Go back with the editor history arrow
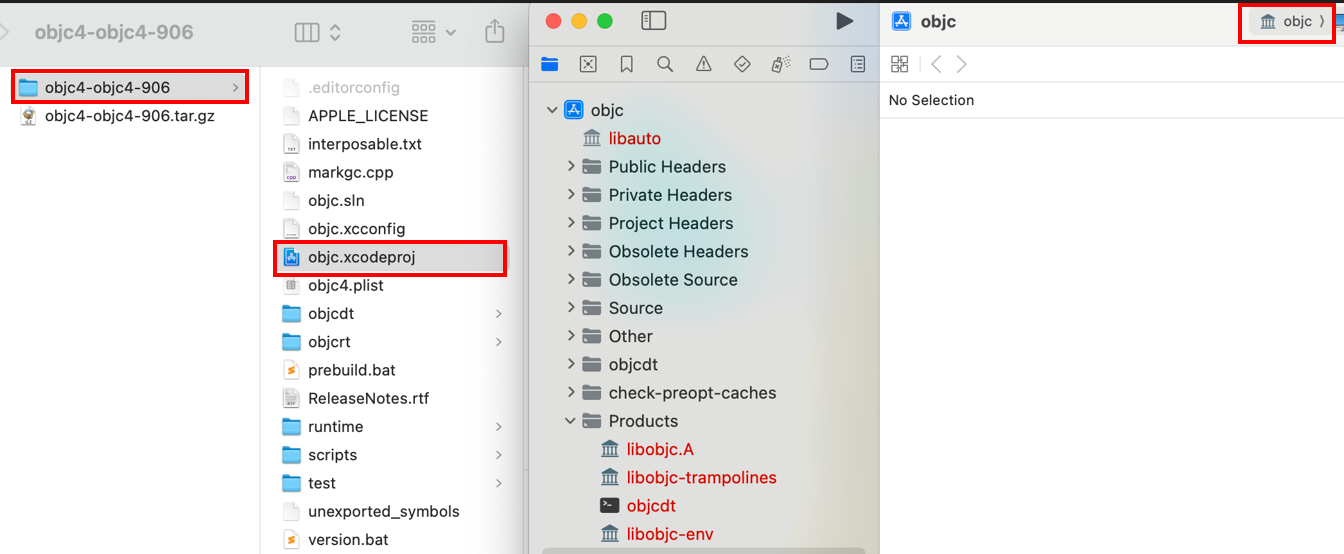Image resolution: width=1344 pixels, height=554 pixels. pyautogui.click(x=936, y=64)
